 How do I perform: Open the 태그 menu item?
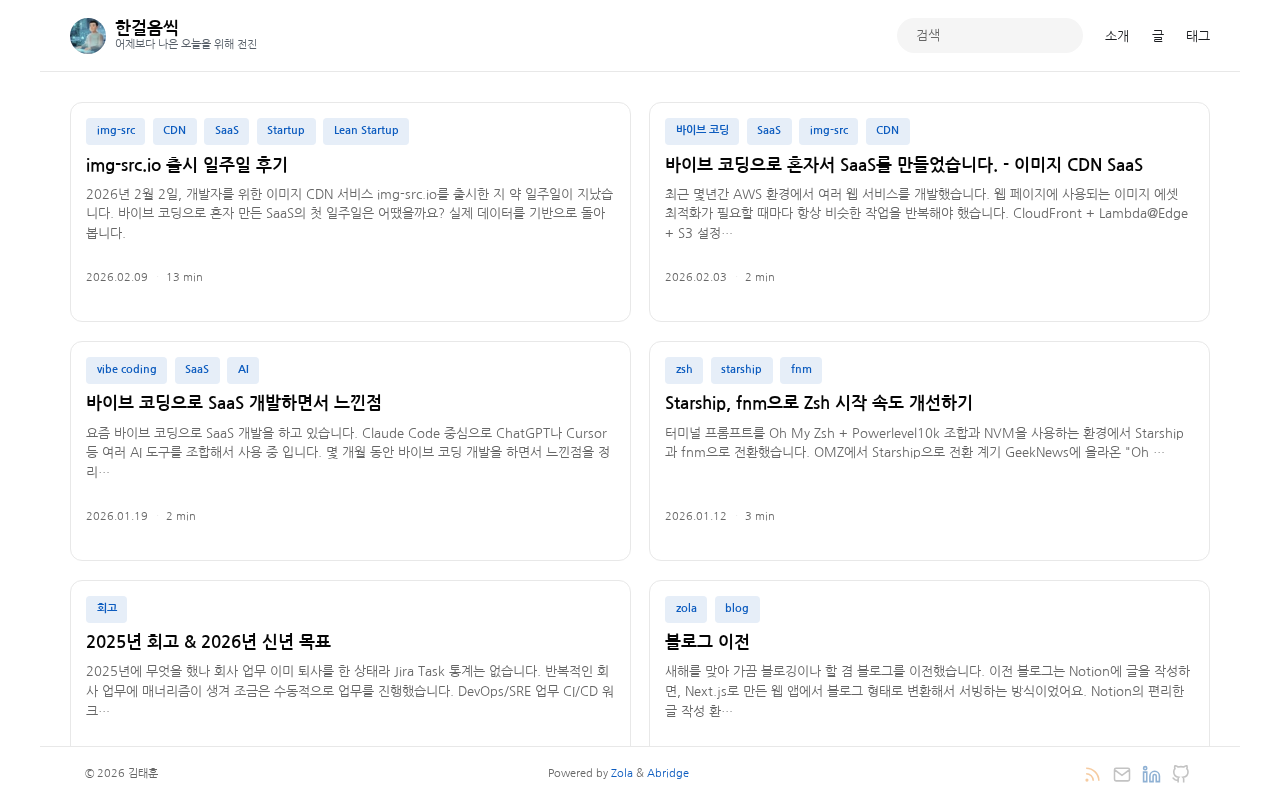tap(1198, 36)
